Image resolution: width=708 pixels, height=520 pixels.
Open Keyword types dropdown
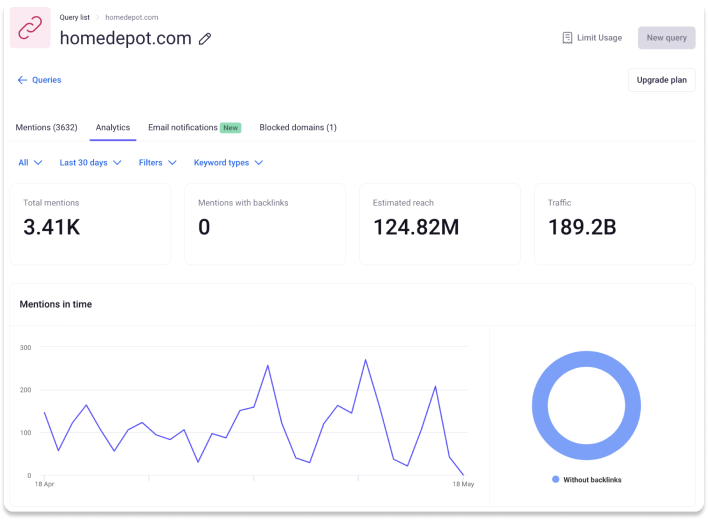[228, 162]
